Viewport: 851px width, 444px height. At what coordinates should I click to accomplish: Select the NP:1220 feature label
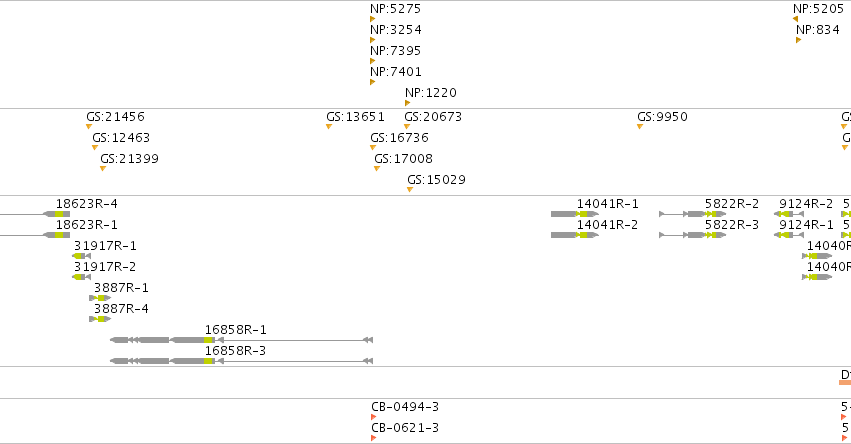431,93
